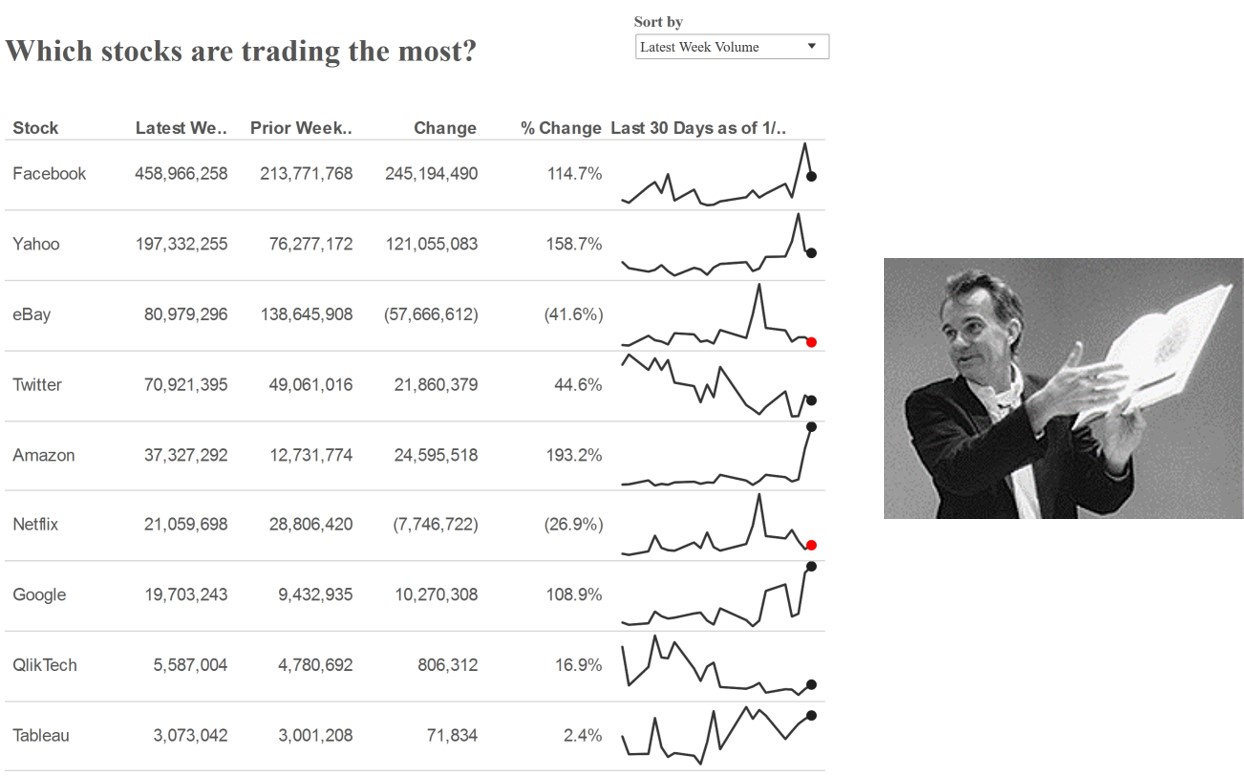The height and width of the screenshot is (777, 1244).
Task: Click the Twitter stock name
Action: pos(37,385)
